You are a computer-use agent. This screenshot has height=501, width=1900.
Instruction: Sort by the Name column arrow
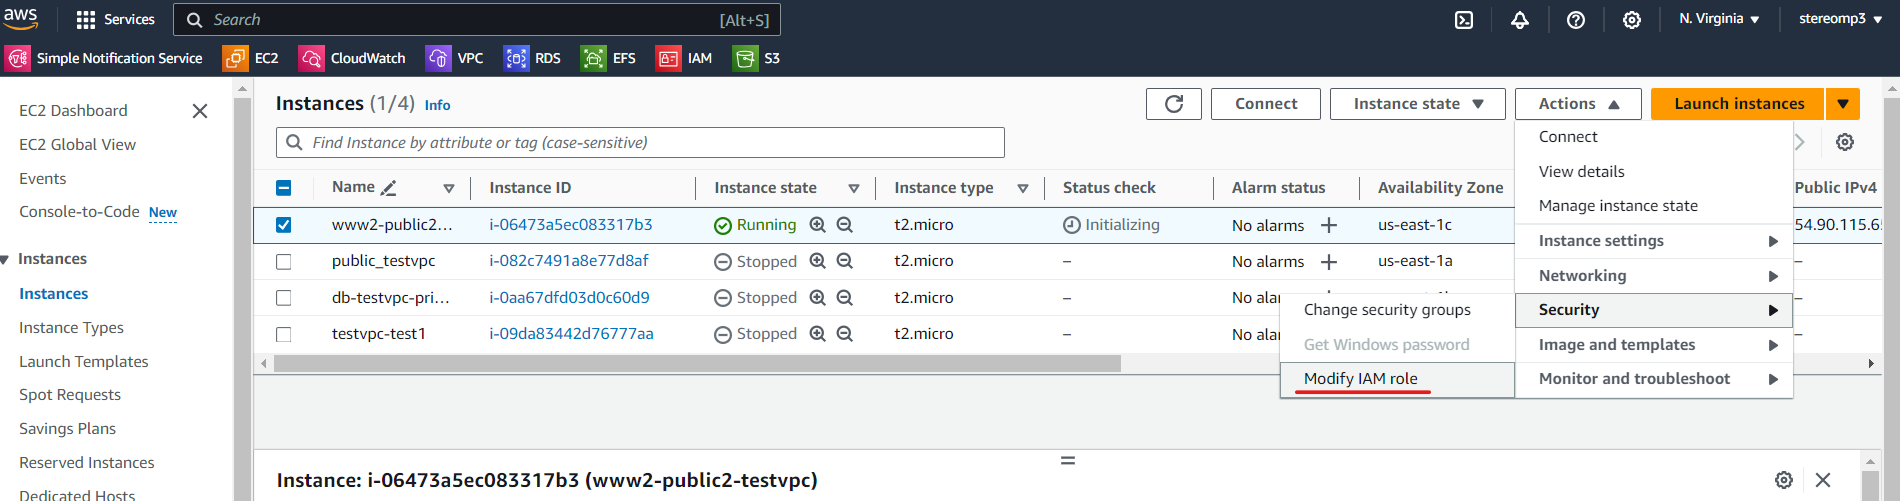(x=449, y=188)
